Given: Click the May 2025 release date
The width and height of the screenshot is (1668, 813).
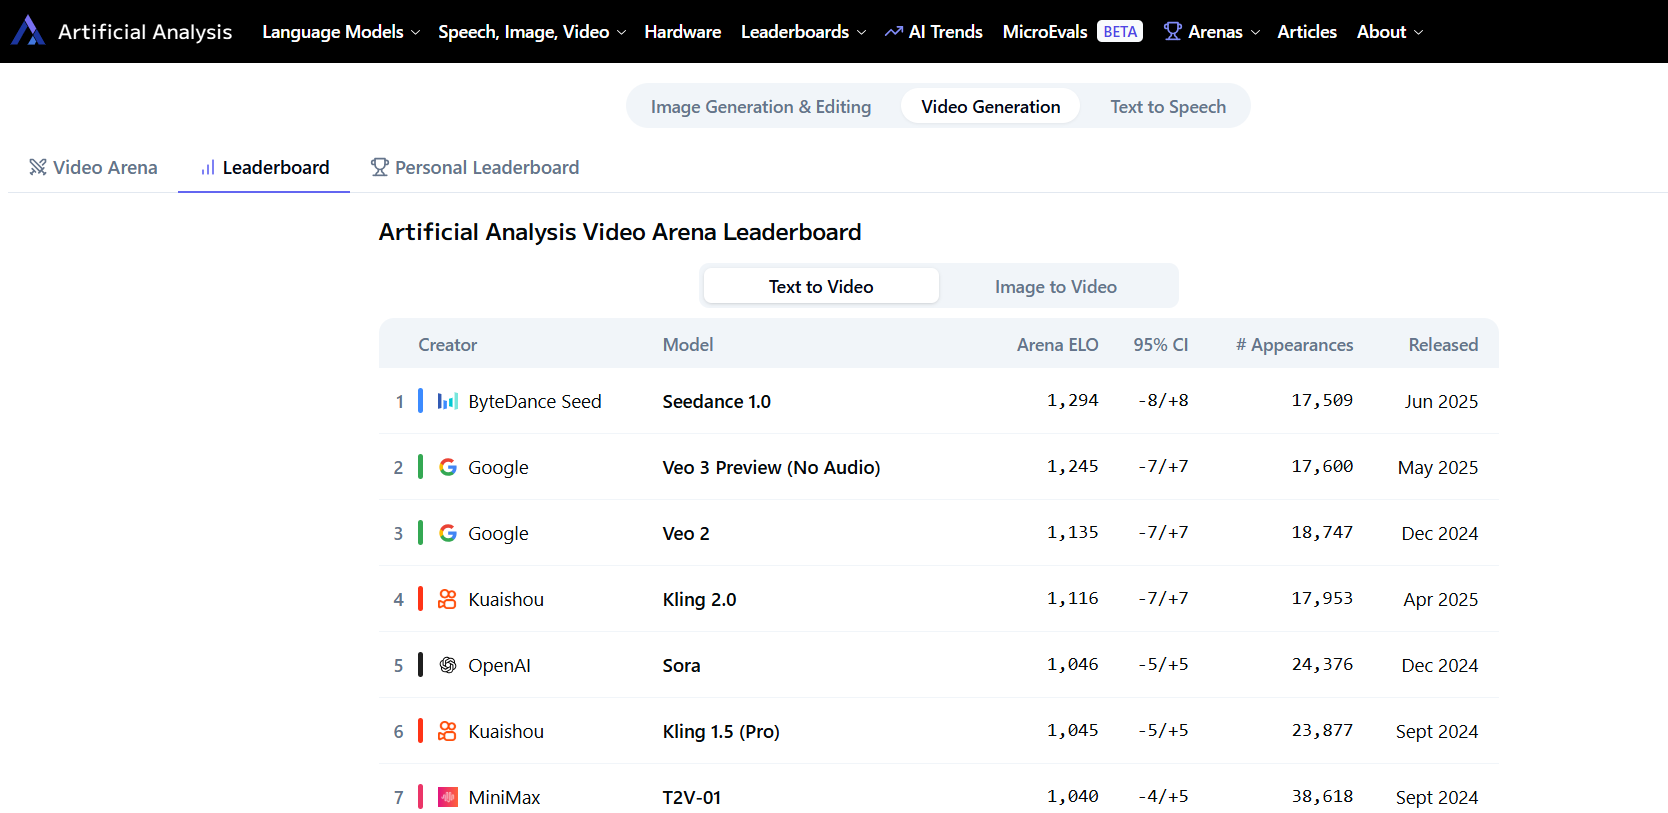Looking at the screenshot, I should (x=1438, y=467).
